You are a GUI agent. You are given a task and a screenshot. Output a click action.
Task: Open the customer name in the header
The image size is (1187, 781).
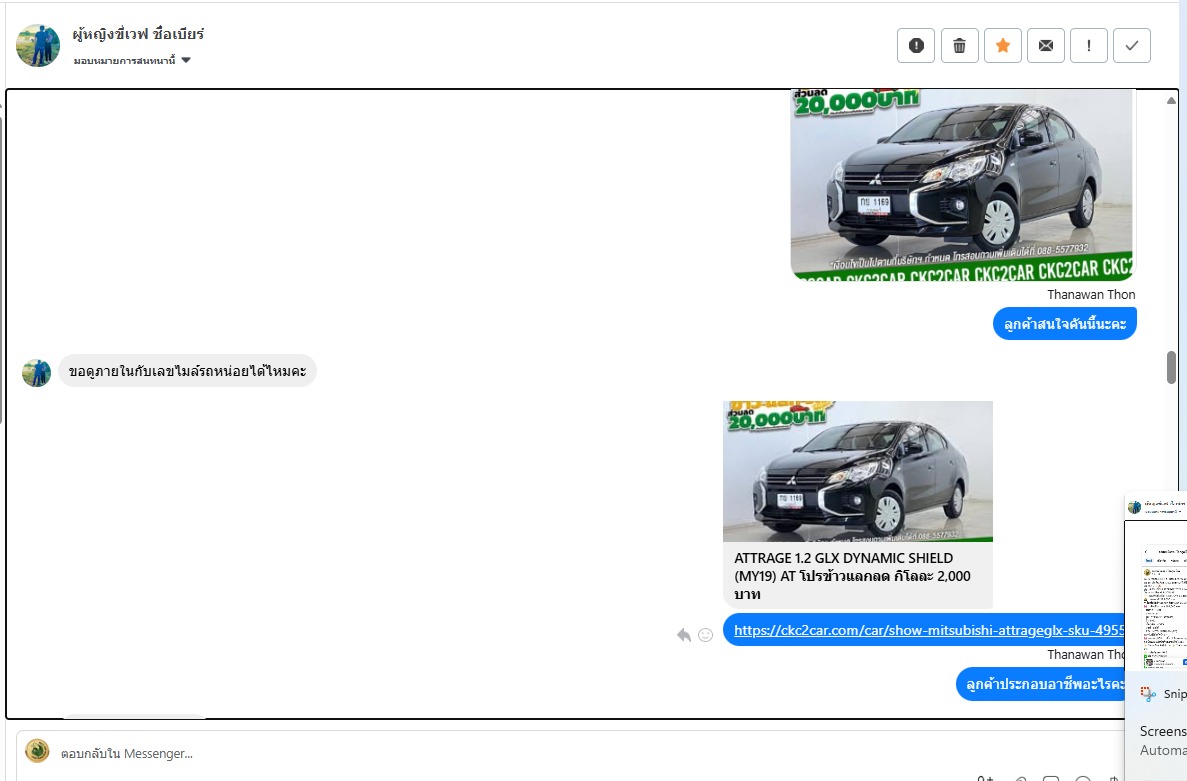pos(139,34)
